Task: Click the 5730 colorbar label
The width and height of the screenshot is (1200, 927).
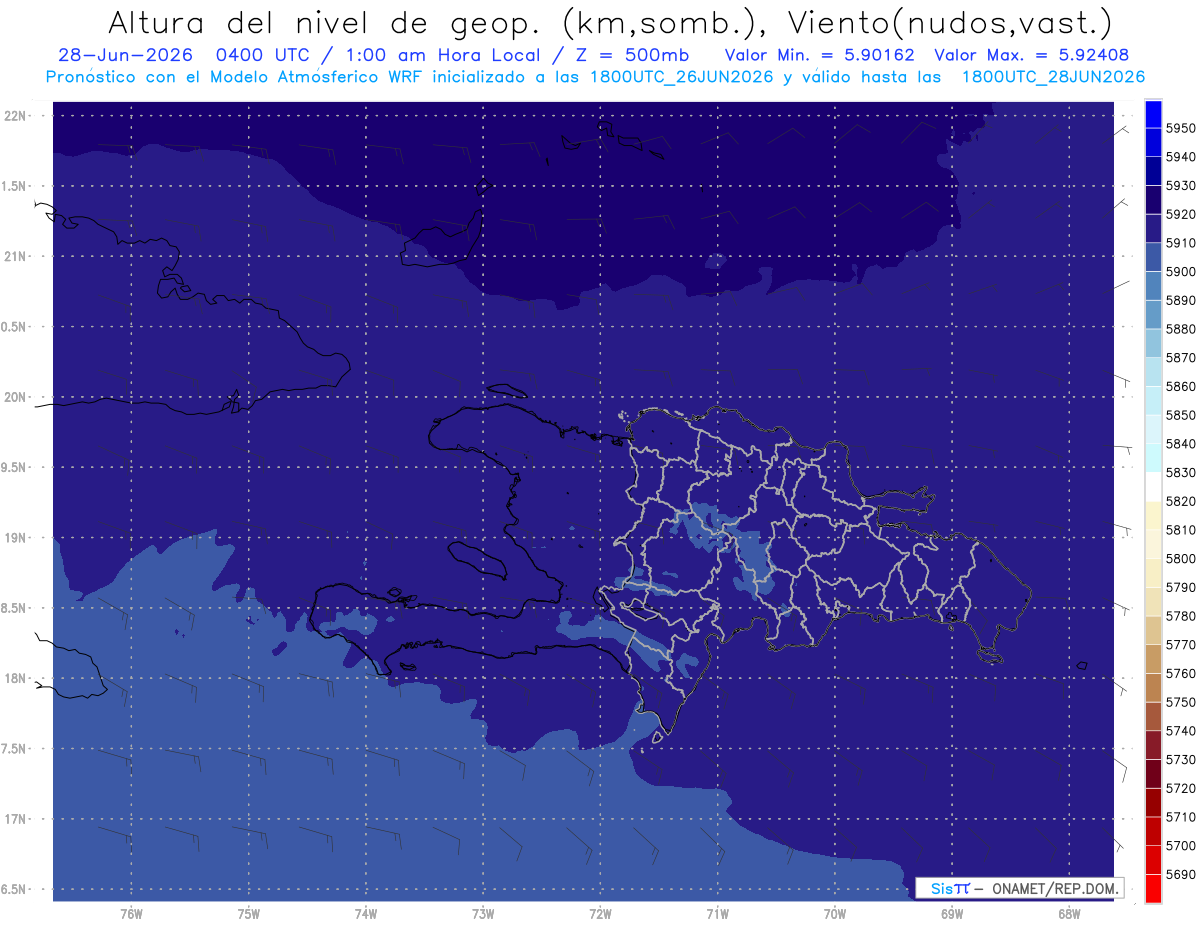Action: pos(1180,759)
